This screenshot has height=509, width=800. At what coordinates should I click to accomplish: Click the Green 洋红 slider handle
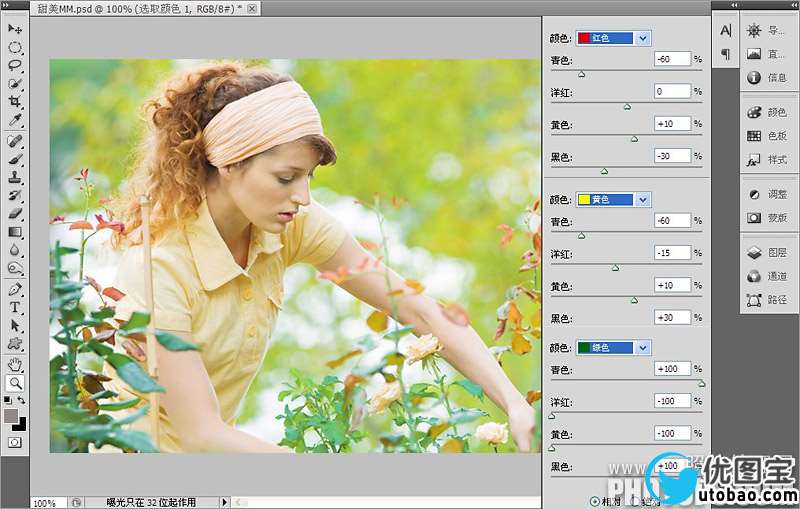552,416
